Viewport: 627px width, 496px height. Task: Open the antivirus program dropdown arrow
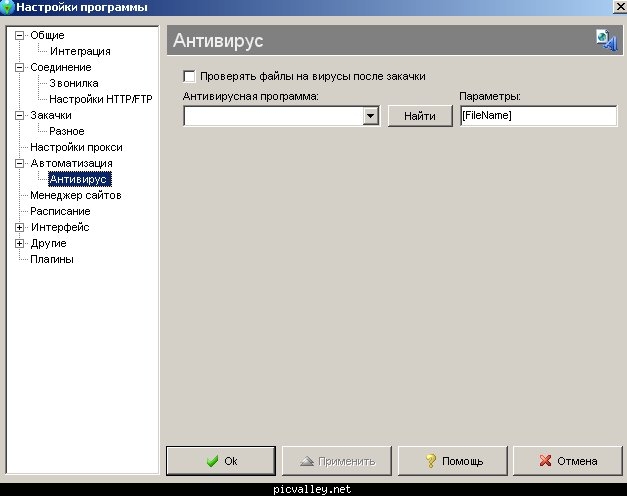[371, 116]
